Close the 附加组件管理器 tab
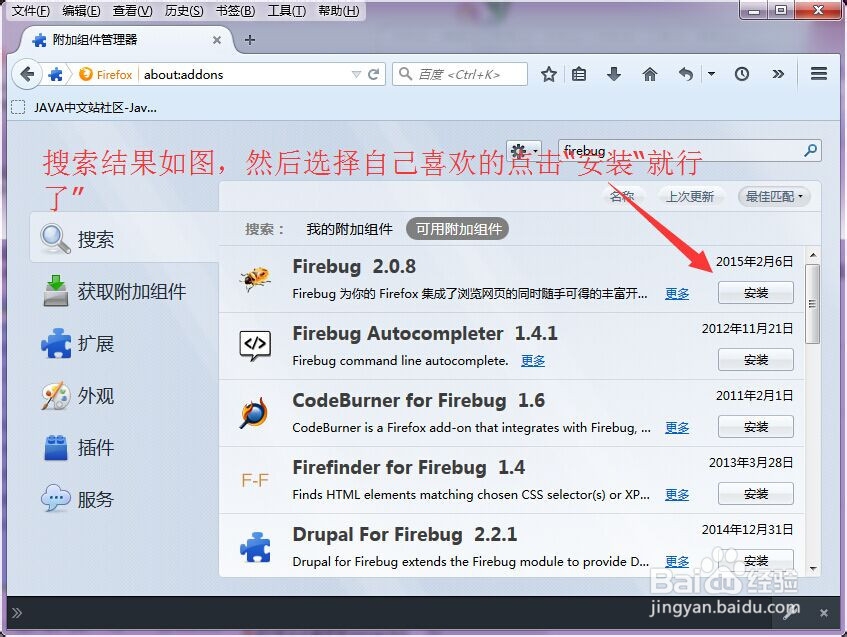The height and width of the screenshot is (637, 847). (217, 40)
